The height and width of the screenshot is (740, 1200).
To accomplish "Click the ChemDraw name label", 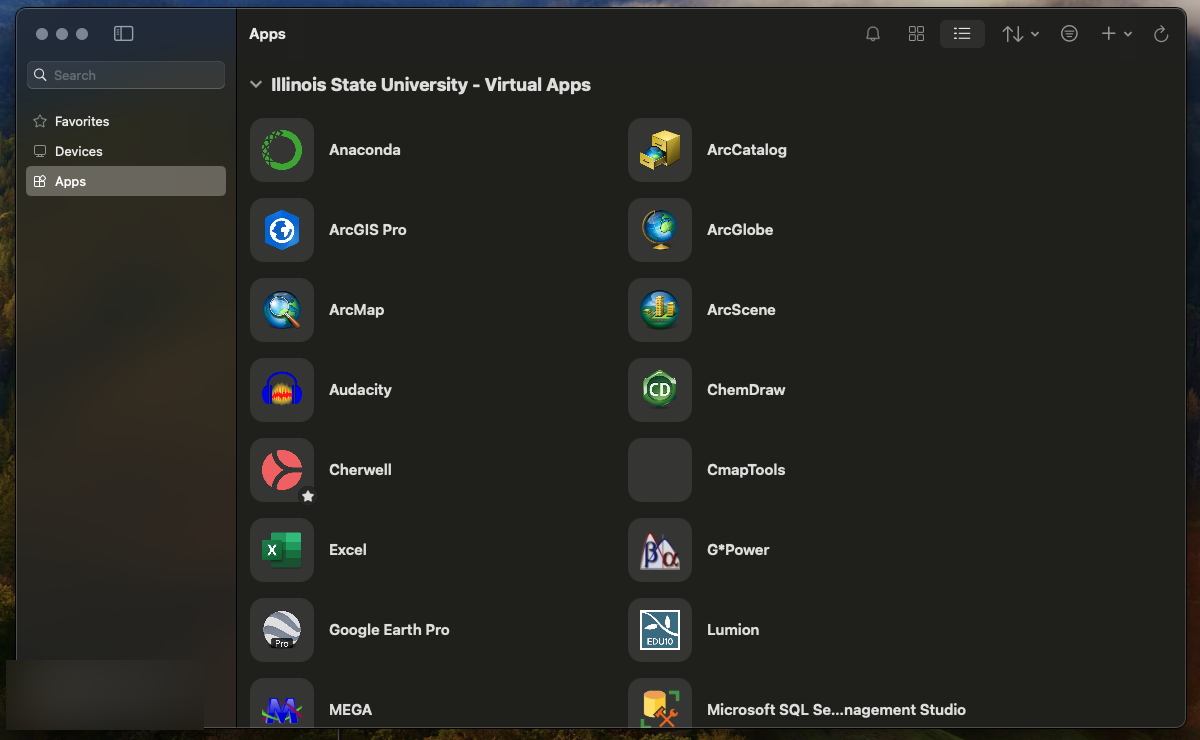I will pos(746,390).
